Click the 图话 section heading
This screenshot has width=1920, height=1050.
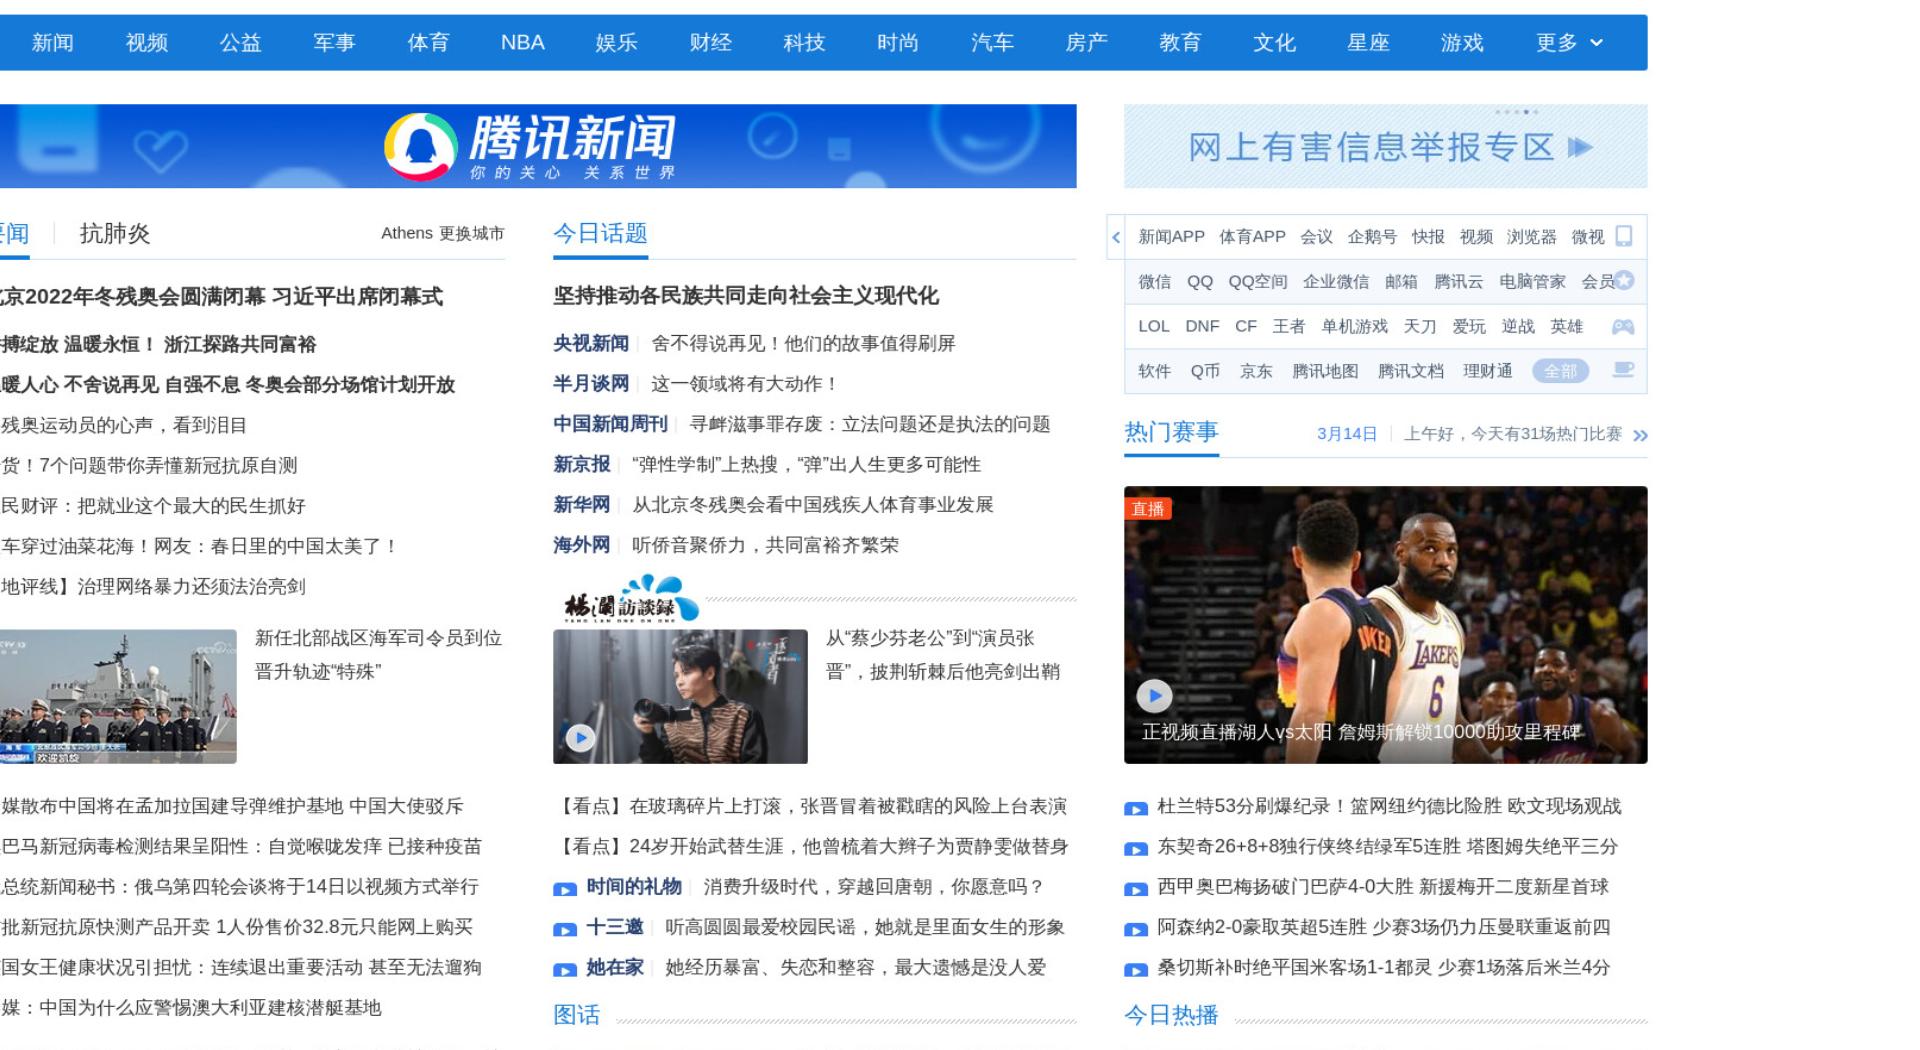point(576,1015)
